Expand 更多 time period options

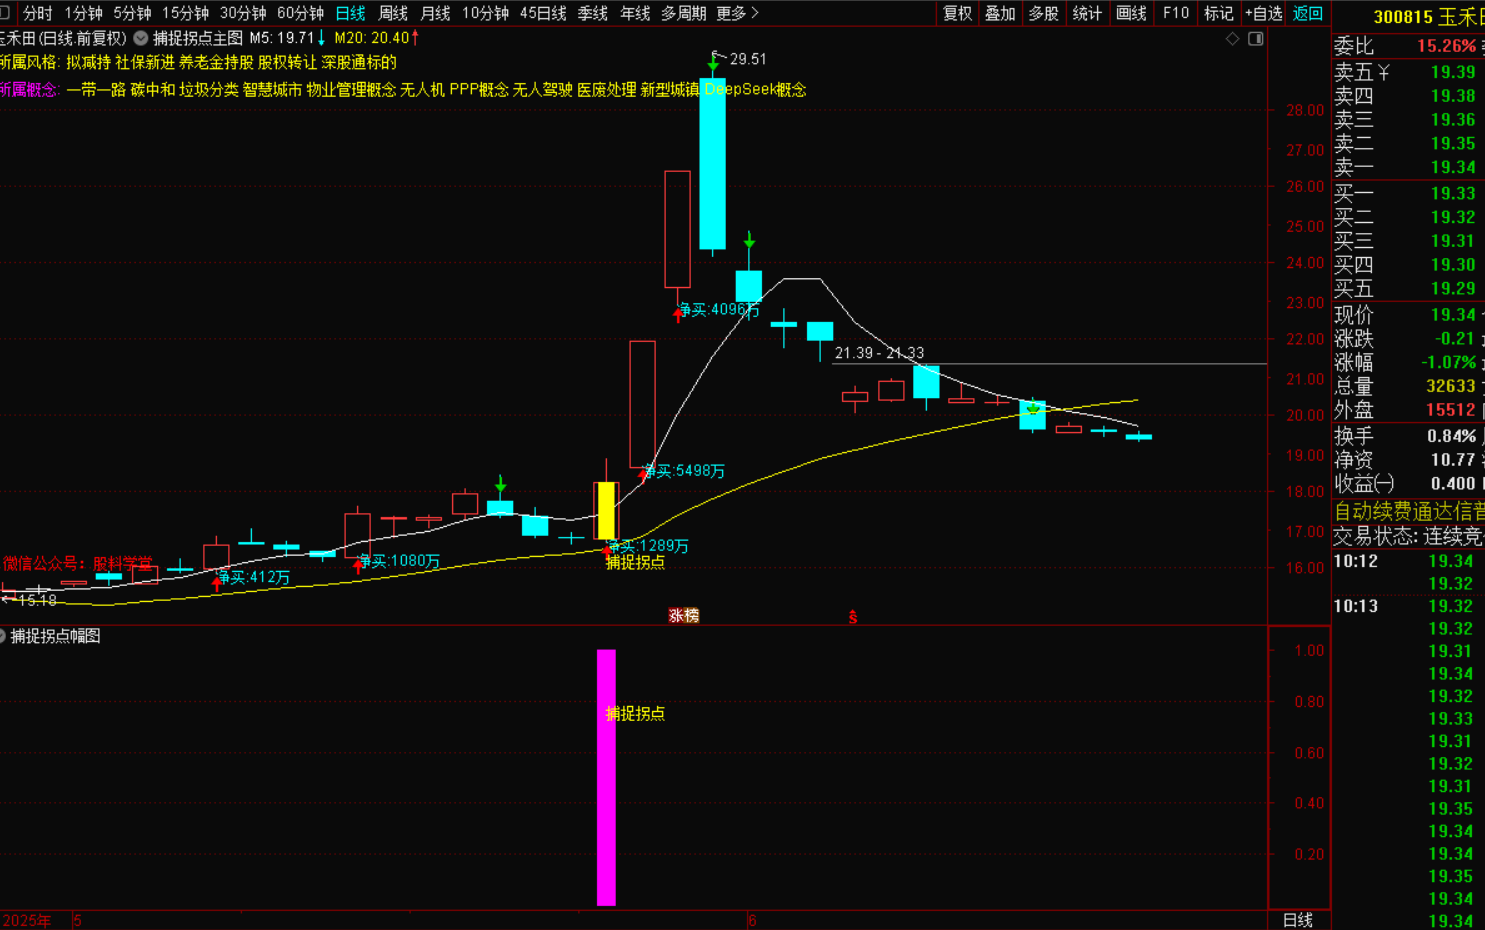click(x=737, y=13)
